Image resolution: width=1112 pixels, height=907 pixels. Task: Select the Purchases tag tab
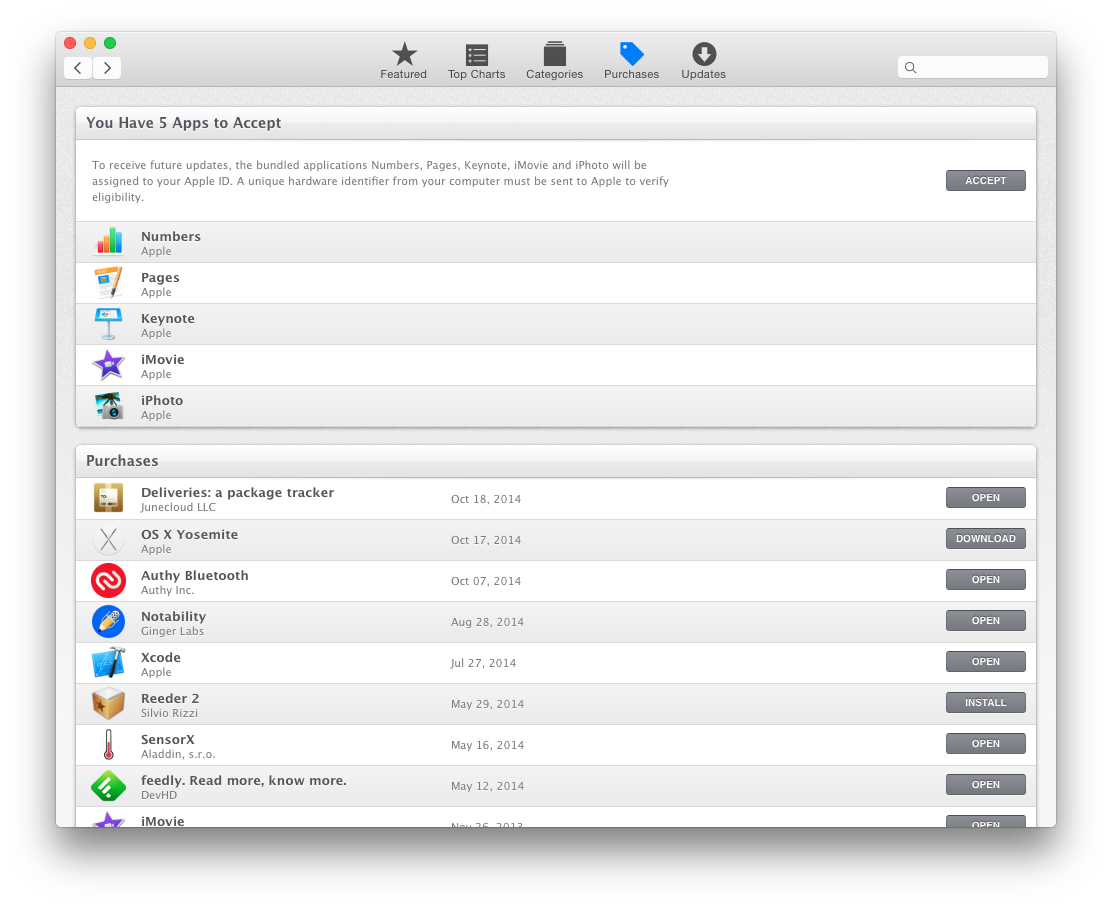[631, 60]
